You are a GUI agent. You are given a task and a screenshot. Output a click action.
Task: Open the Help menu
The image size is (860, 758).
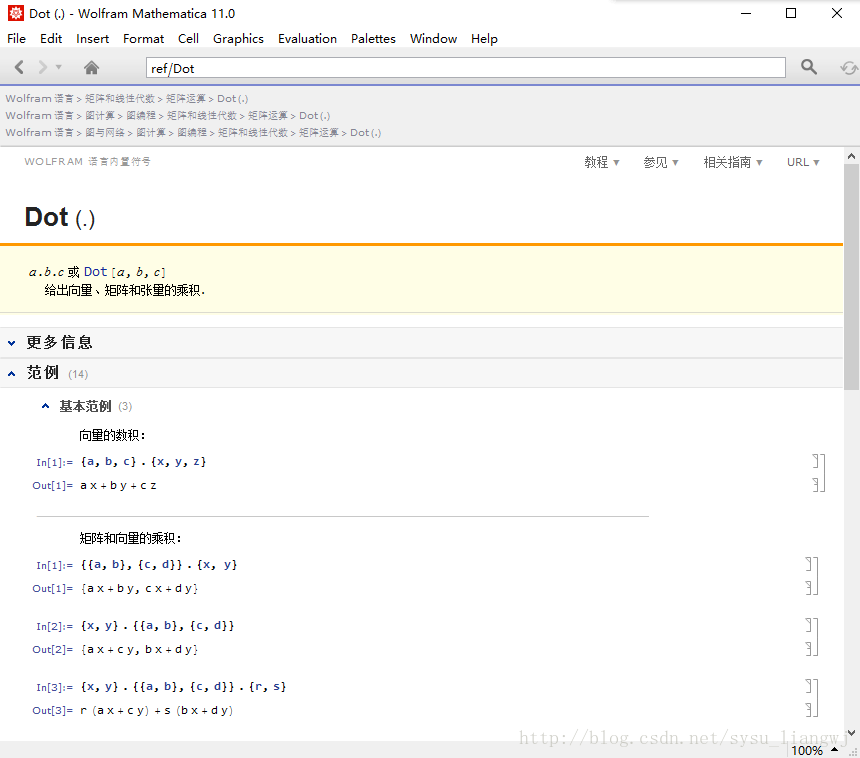[x=484, y=38]
